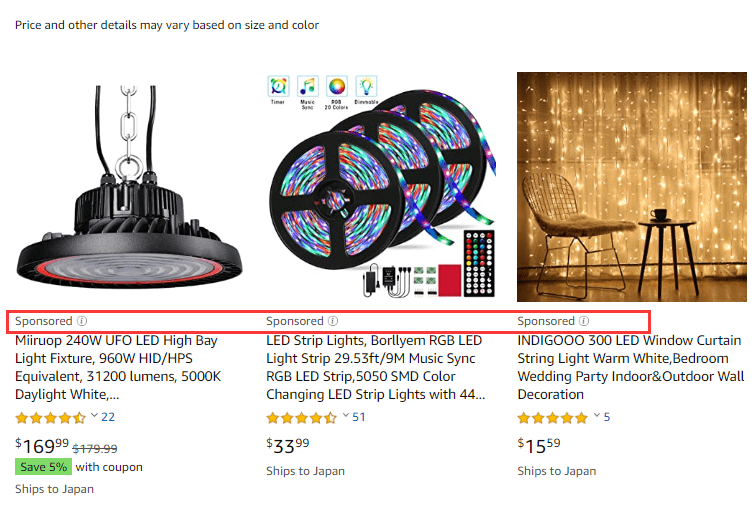Click star rating of Miiruop High Bay light

point(51,418)
